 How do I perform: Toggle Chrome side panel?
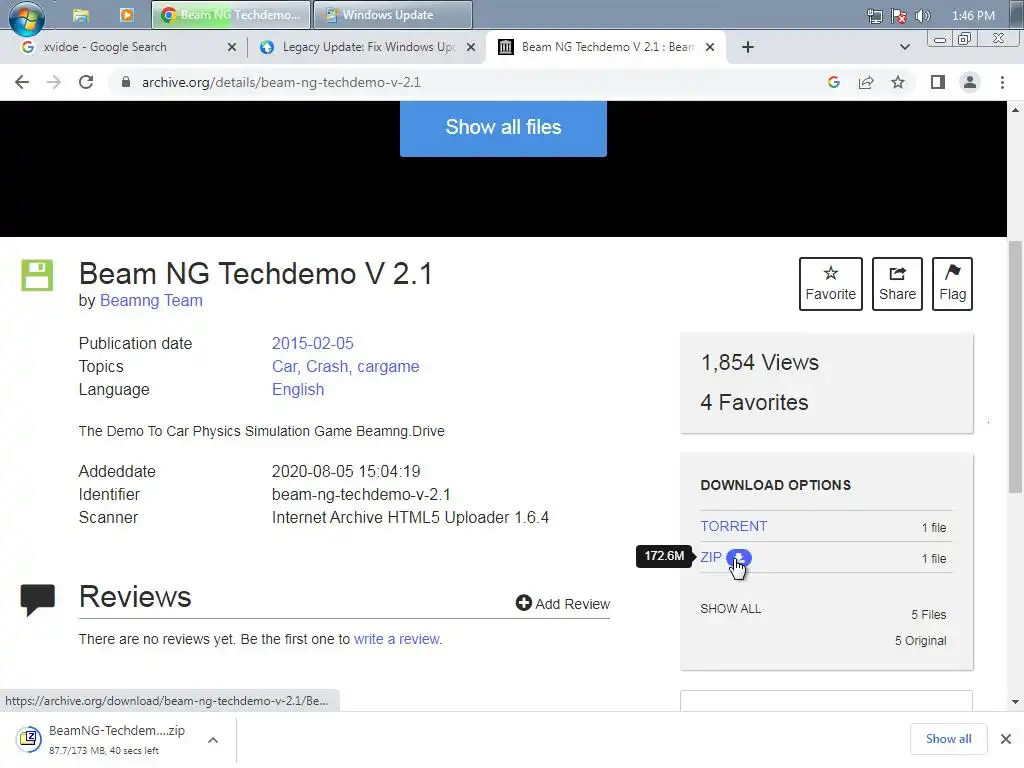click(938, 82)
